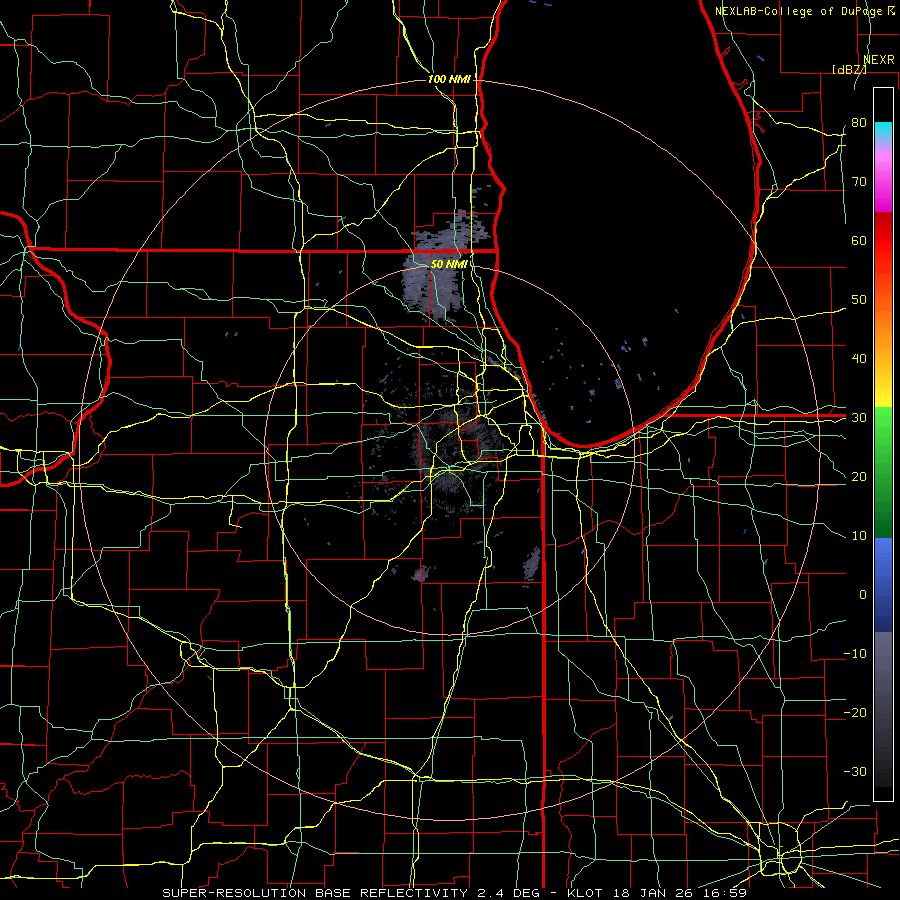Click the 16:59 timestamp in the caption

tap(725, 893)
